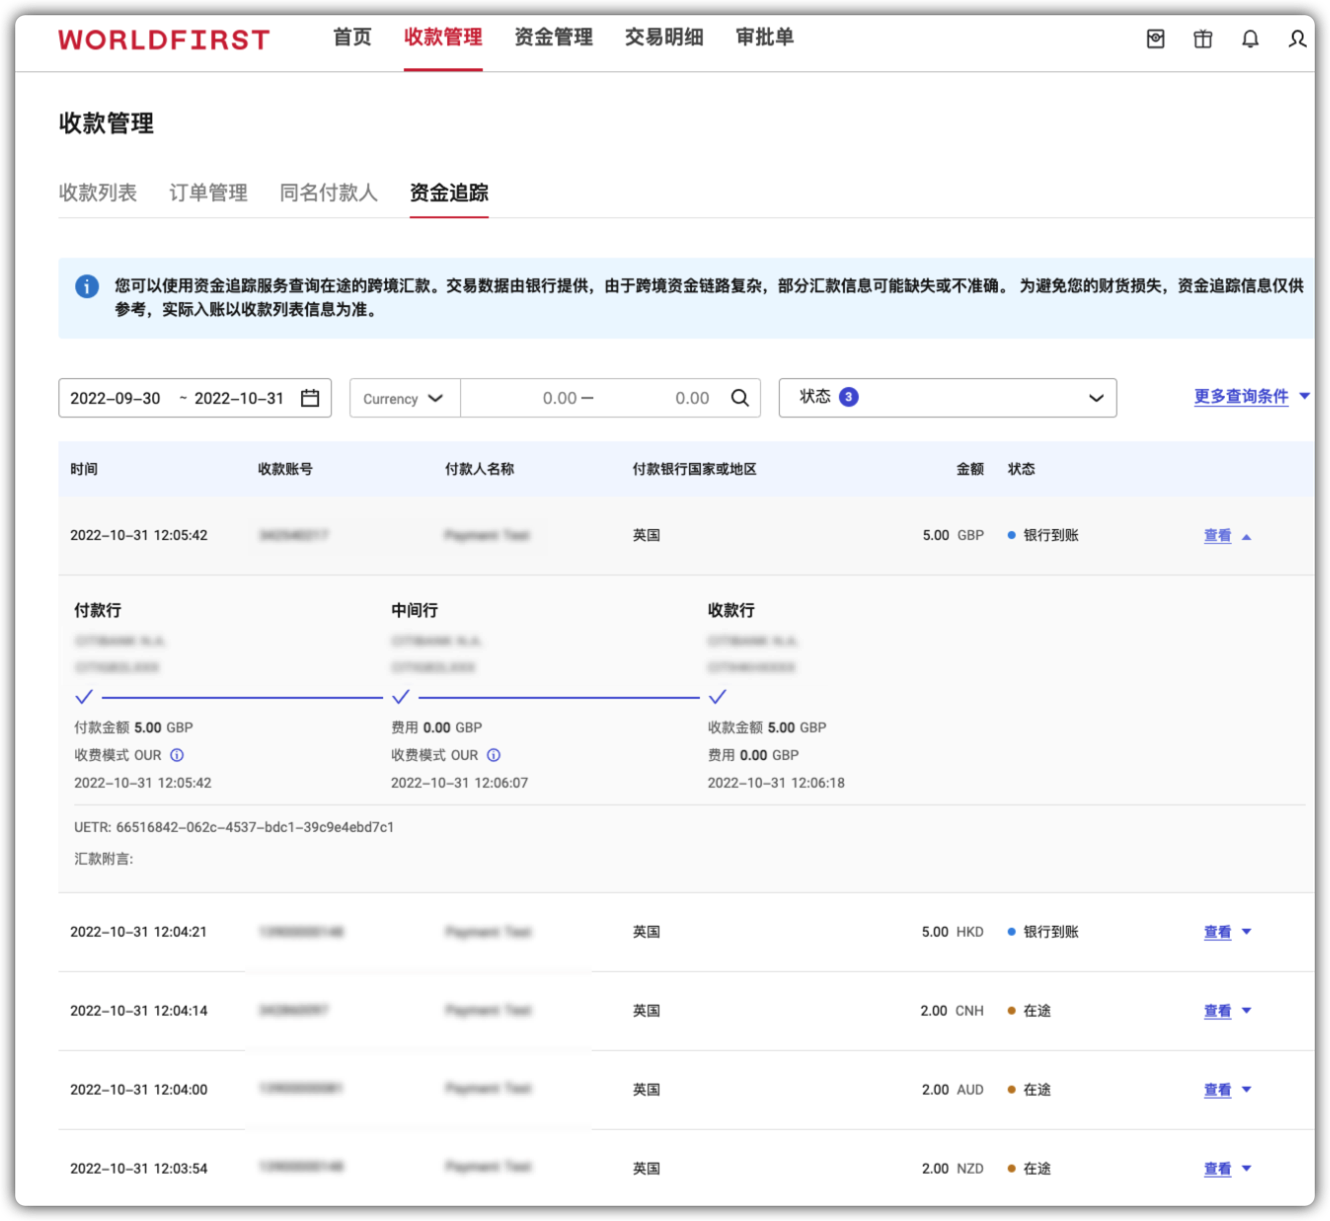Click 查看 link for 2.00 CNH row
The height and width of the screenshot is (1221, 1330).
pos(1217,1011)
